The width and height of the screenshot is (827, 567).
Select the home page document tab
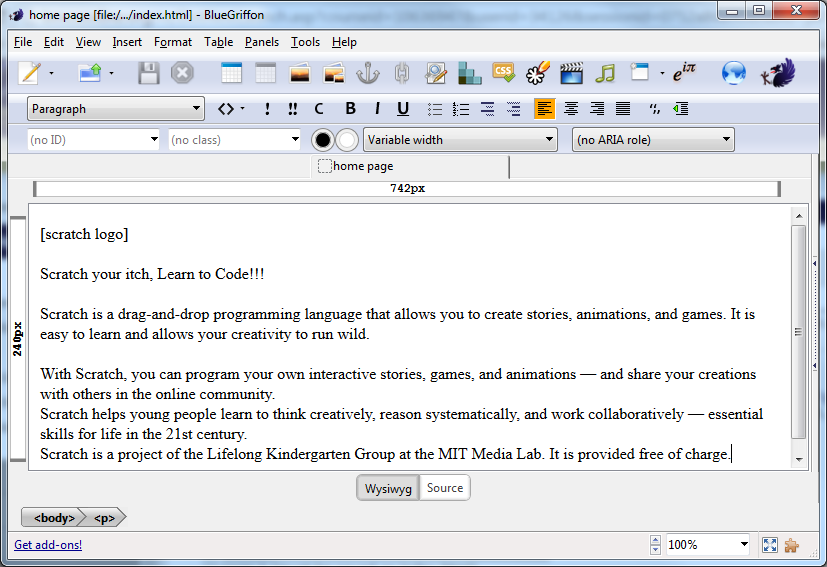410,167
